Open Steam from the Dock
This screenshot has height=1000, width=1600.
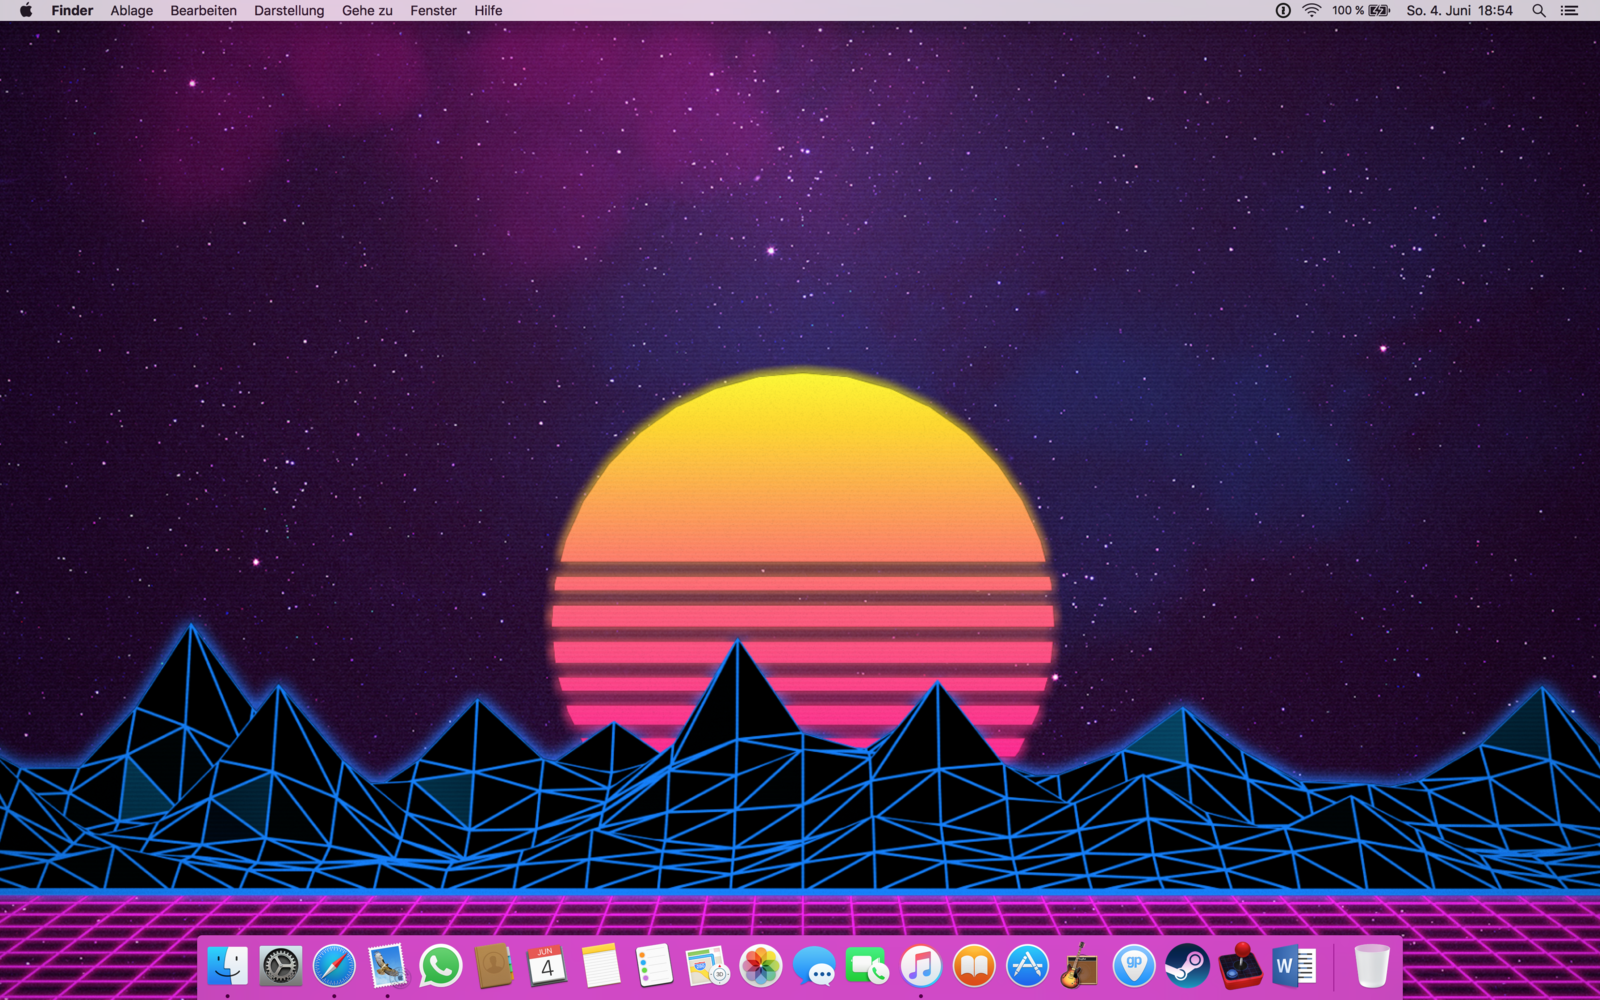(1187, 966)
